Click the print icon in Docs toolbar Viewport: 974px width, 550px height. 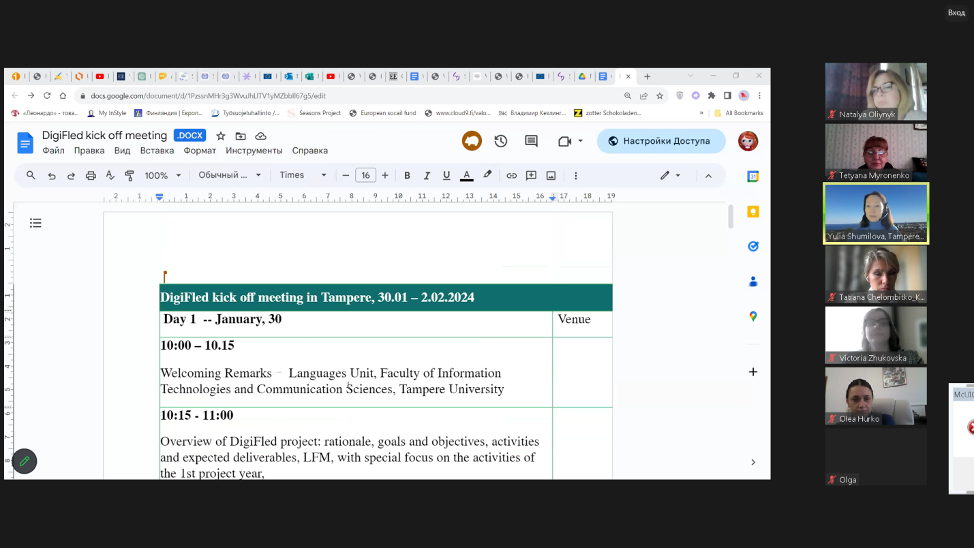(91, 175)
